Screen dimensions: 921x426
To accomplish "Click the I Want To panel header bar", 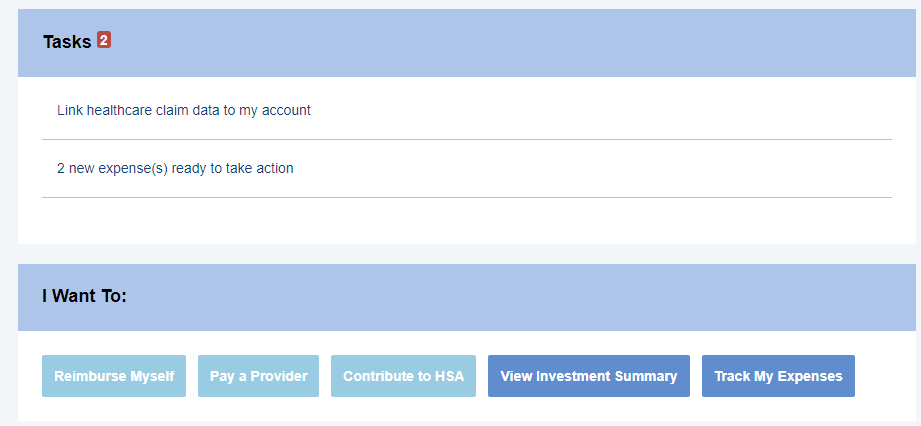I will [500, 297].
